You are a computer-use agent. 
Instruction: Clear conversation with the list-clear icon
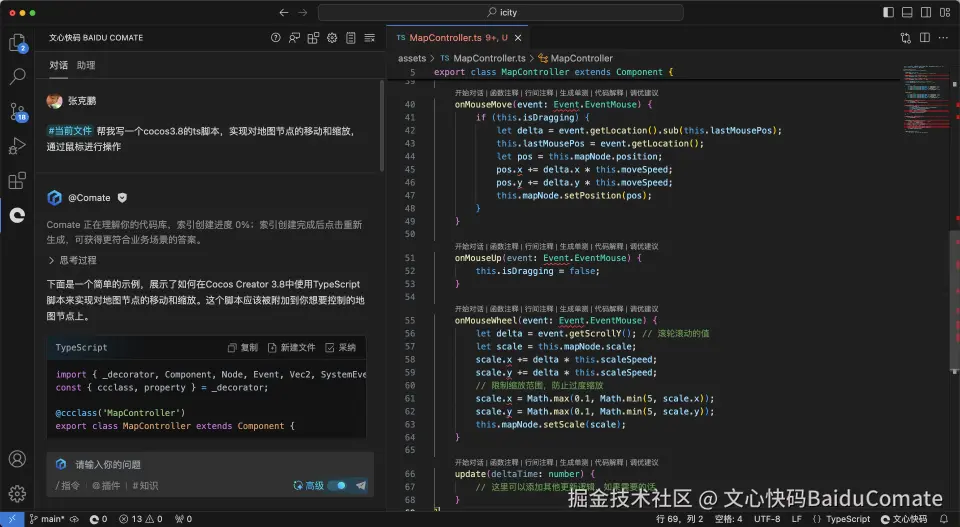(369, 38)
